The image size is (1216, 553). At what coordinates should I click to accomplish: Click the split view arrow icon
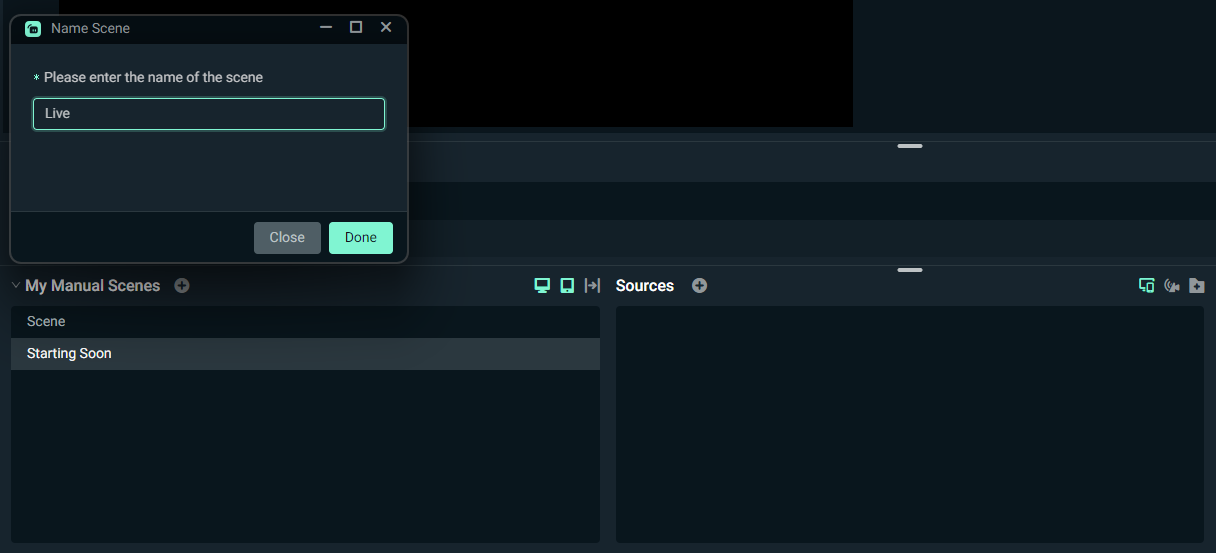point(592,286)
